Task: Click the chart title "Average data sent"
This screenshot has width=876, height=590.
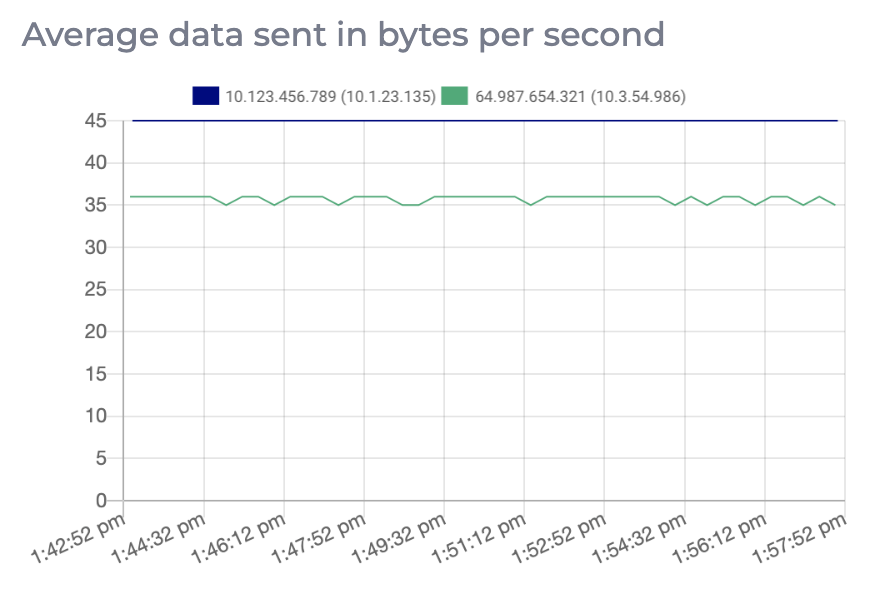Action: 343,34
